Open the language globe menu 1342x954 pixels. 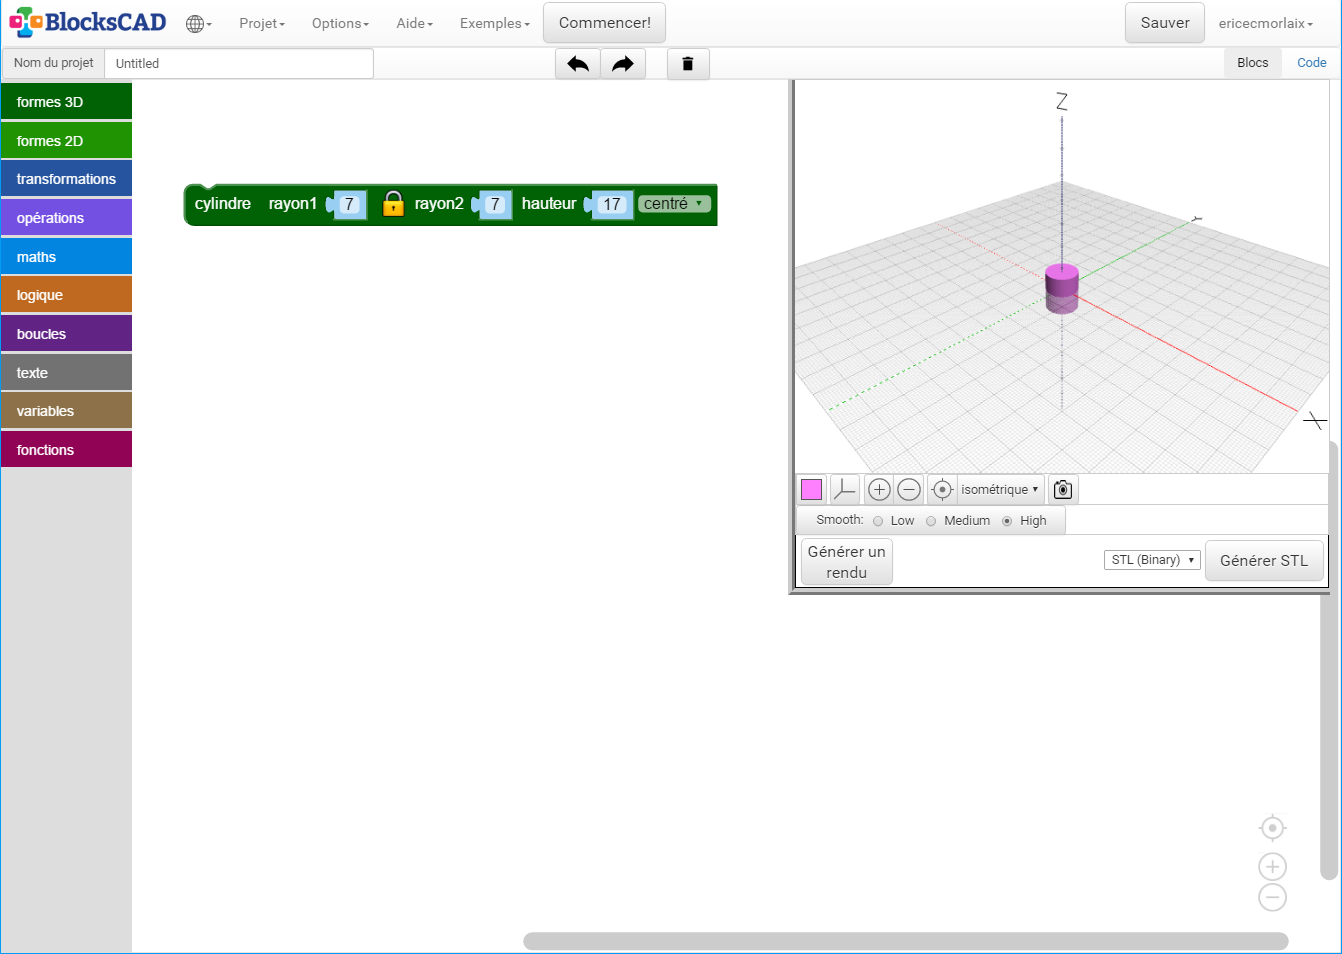point(199,24)
